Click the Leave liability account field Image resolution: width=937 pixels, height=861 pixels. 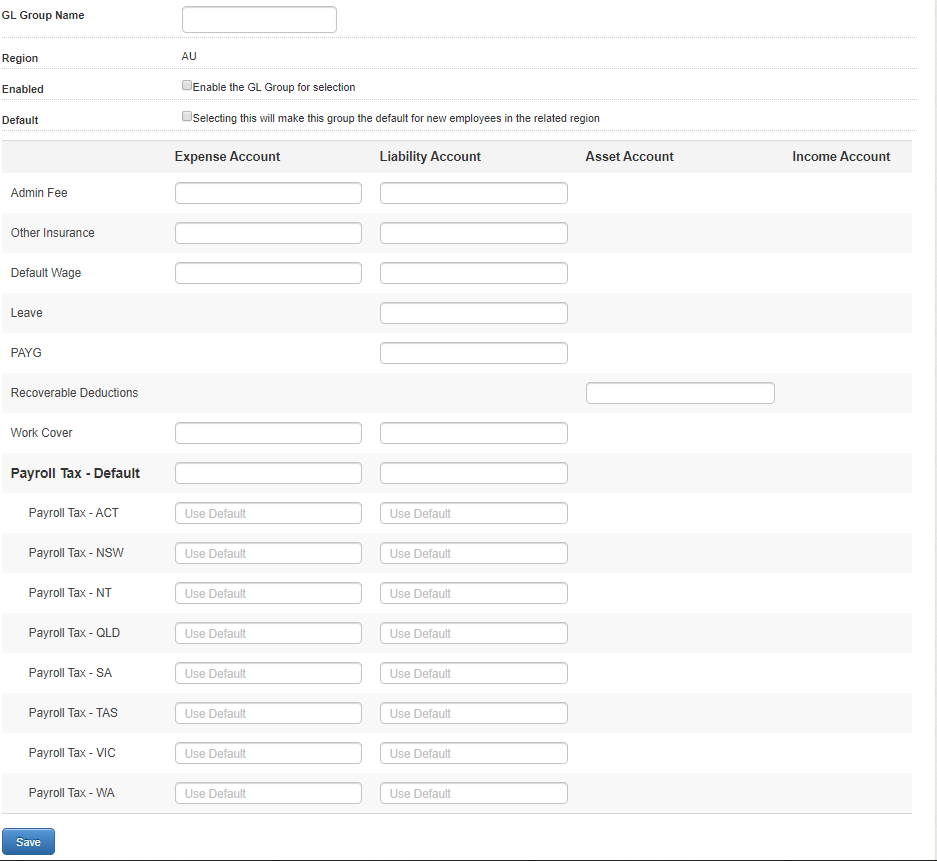473,313
